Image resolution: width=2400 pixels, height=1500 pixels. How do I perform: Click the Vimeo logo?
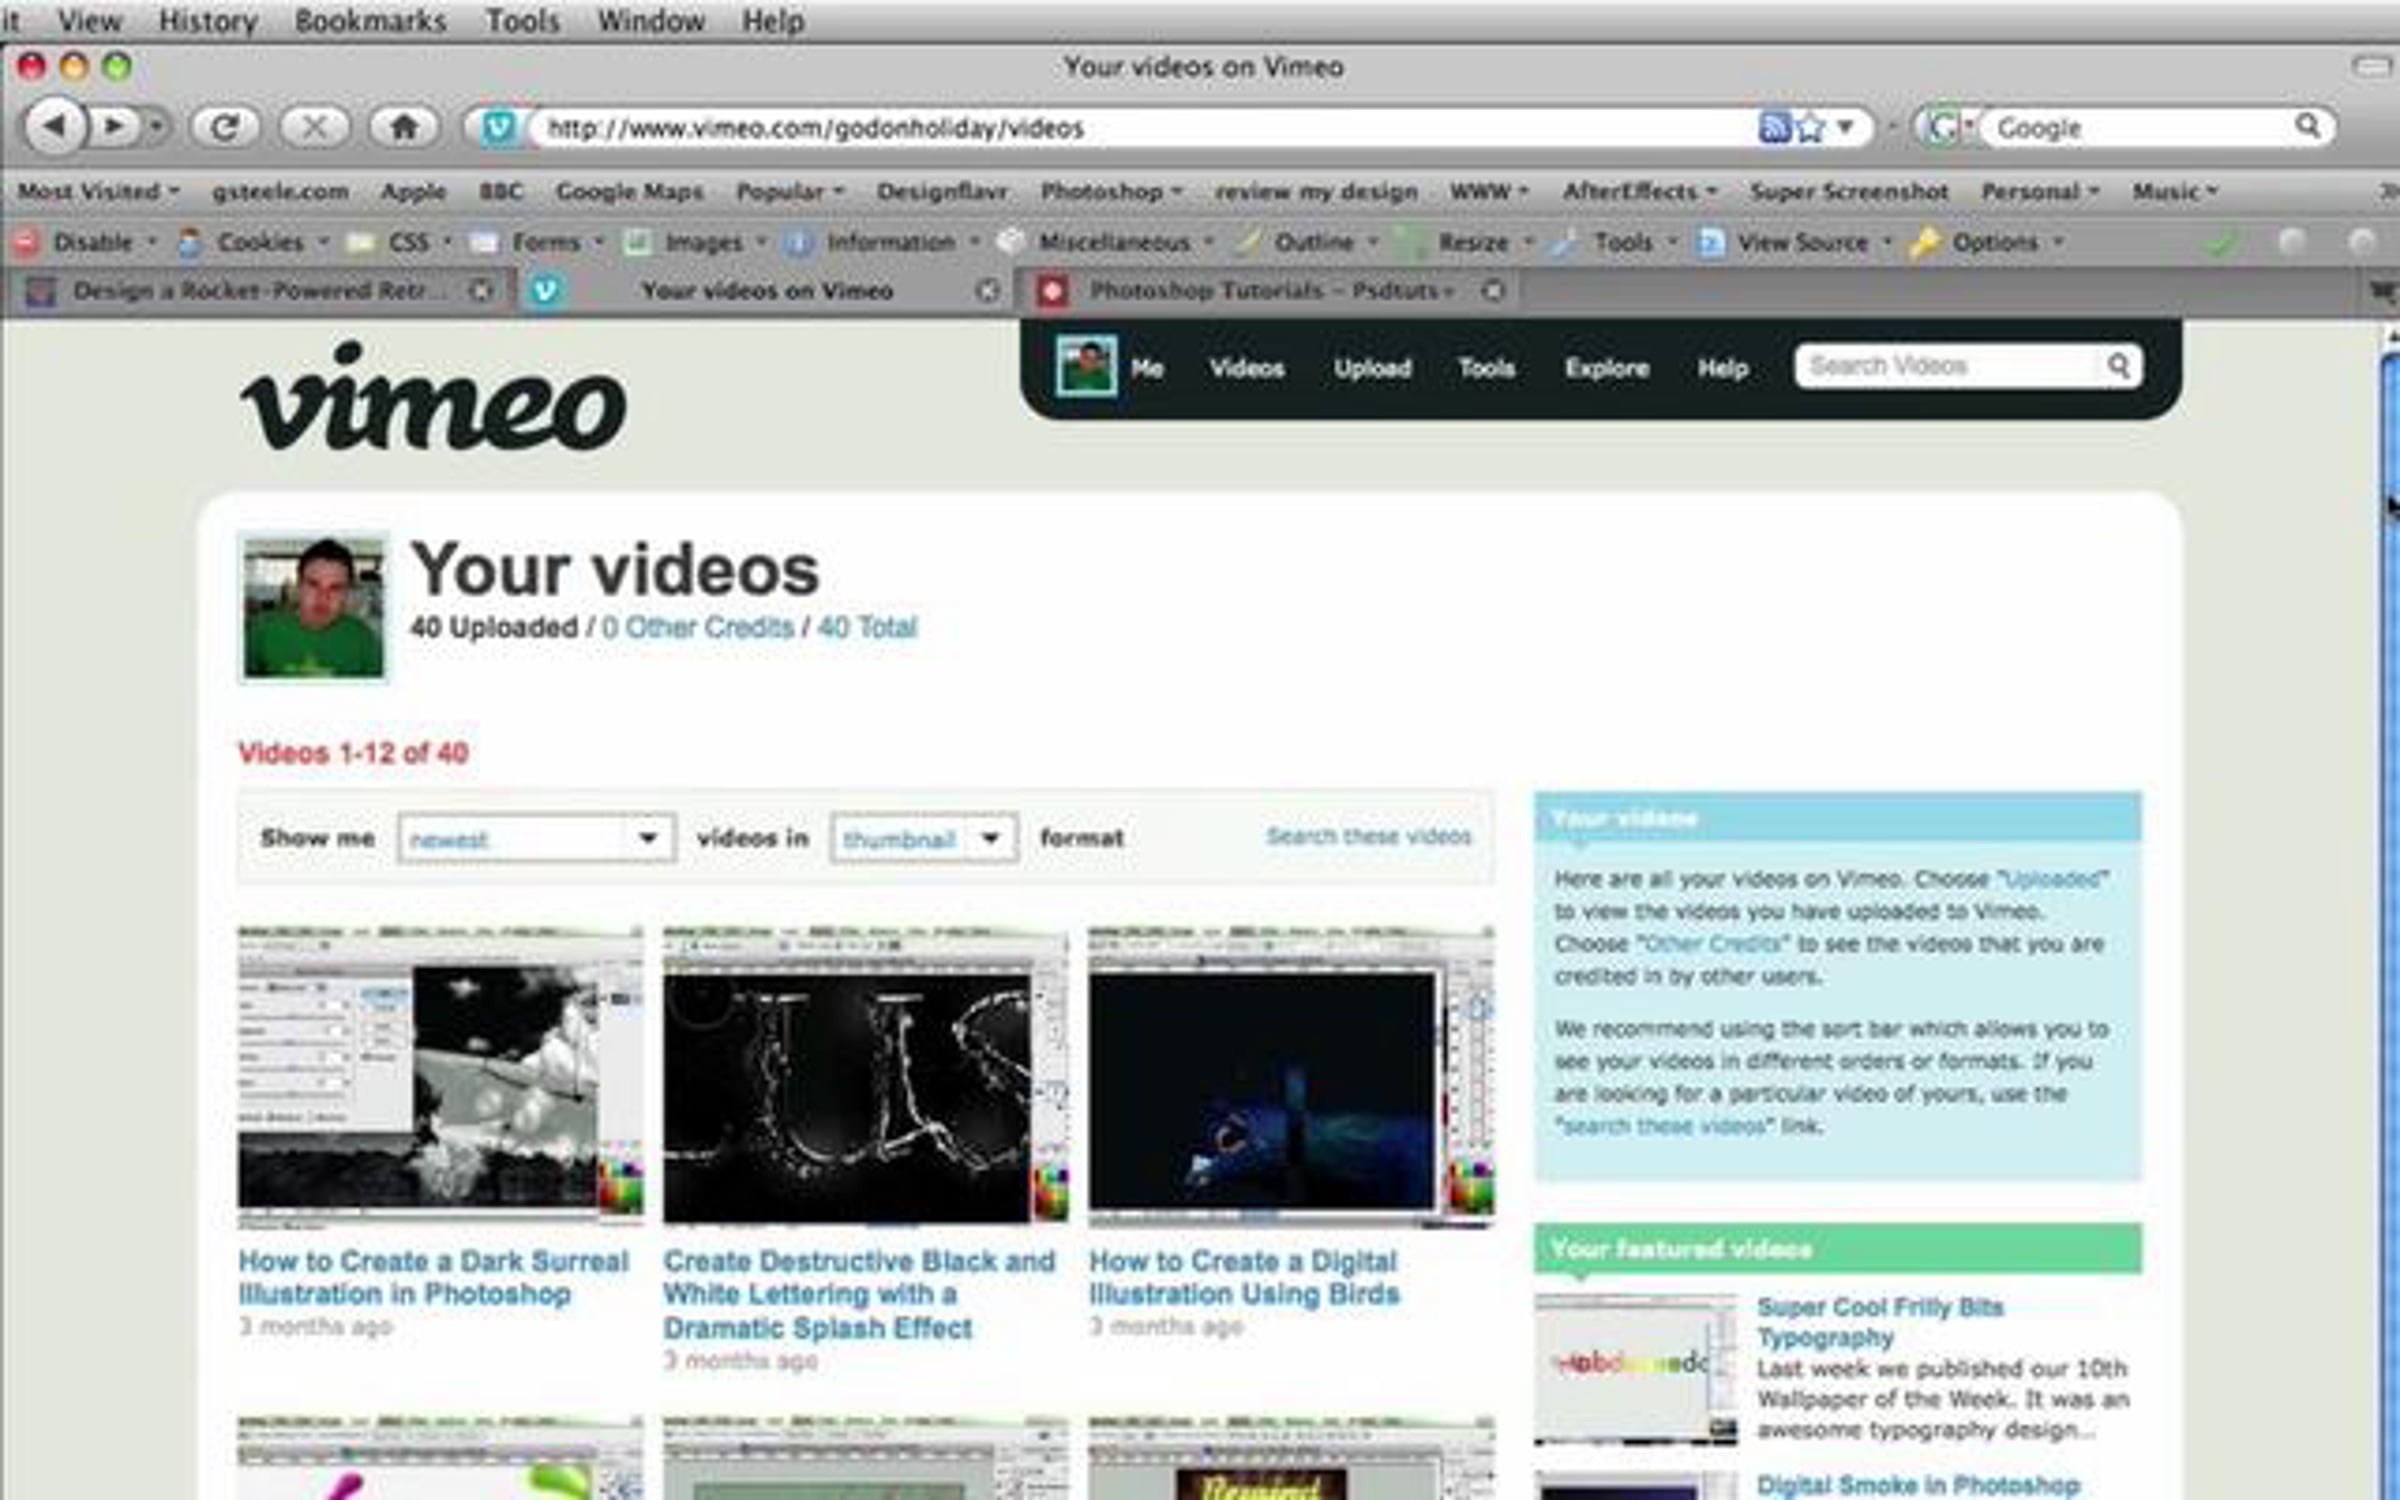coord(433,398)
